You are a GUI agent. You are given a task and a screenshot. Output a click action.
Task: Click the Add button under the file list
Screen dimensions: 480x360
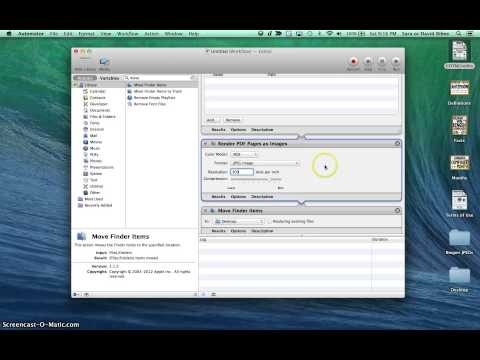pos(212,120)
